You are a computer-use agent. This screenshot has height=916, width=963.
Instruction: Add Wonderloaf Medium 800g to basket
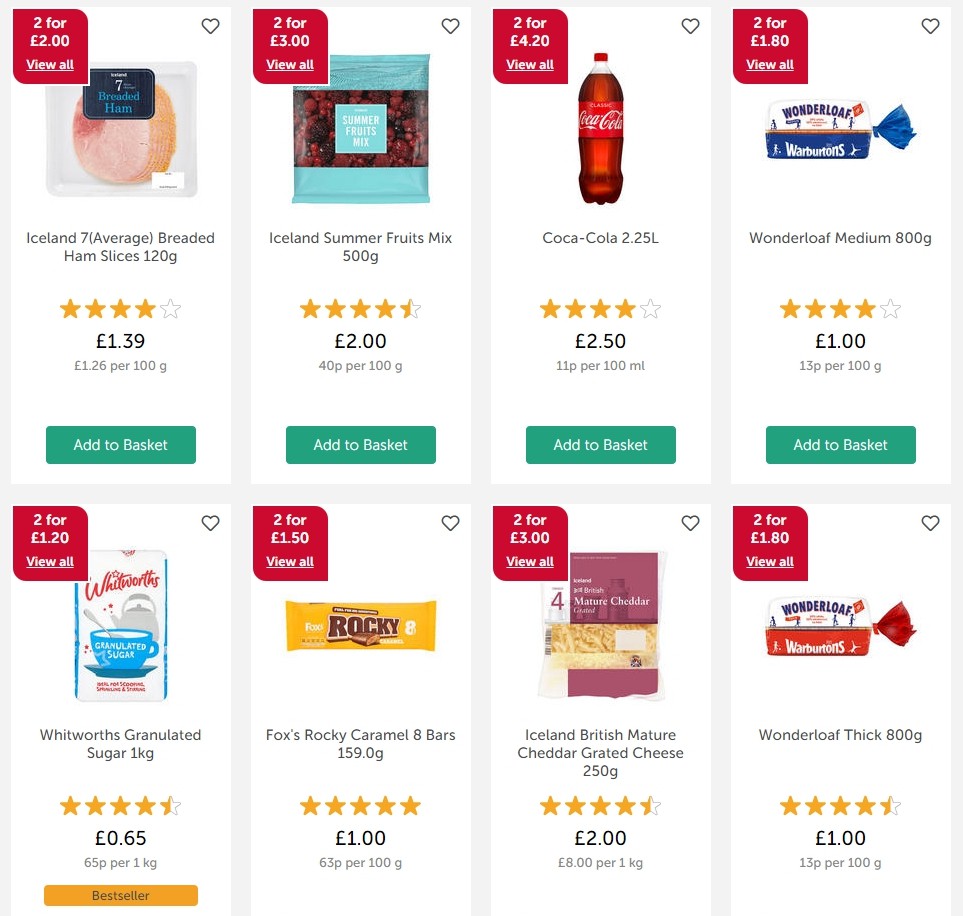click(840, 445)
